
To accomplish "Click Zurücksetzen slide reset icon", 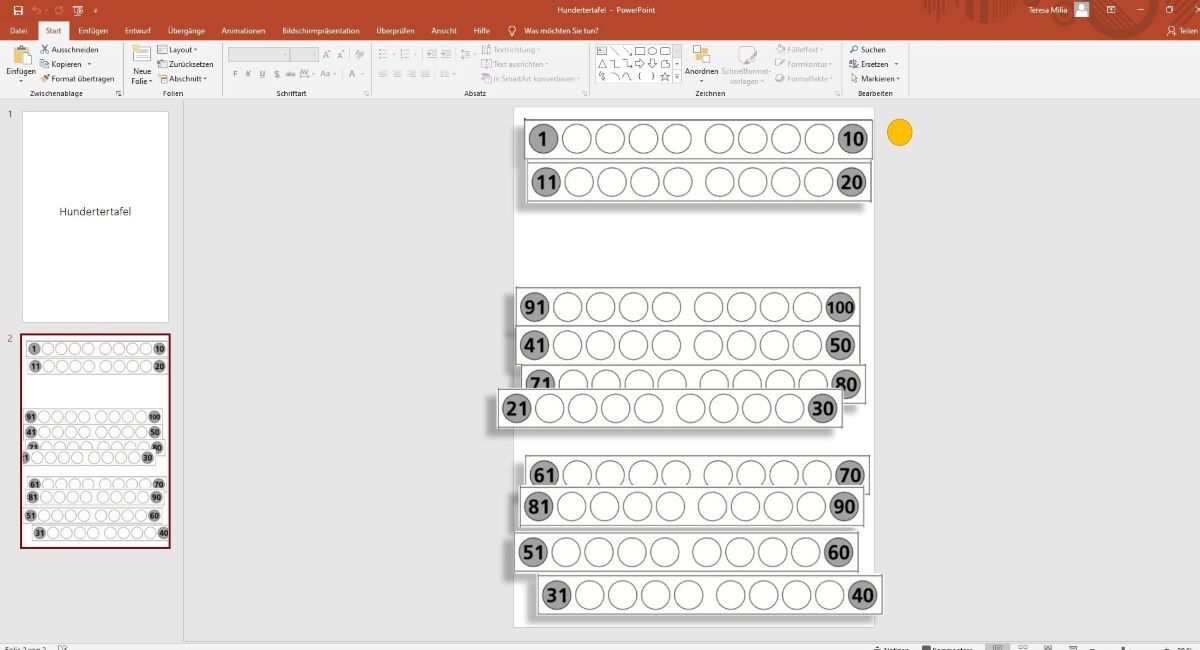I will point(163,64).
